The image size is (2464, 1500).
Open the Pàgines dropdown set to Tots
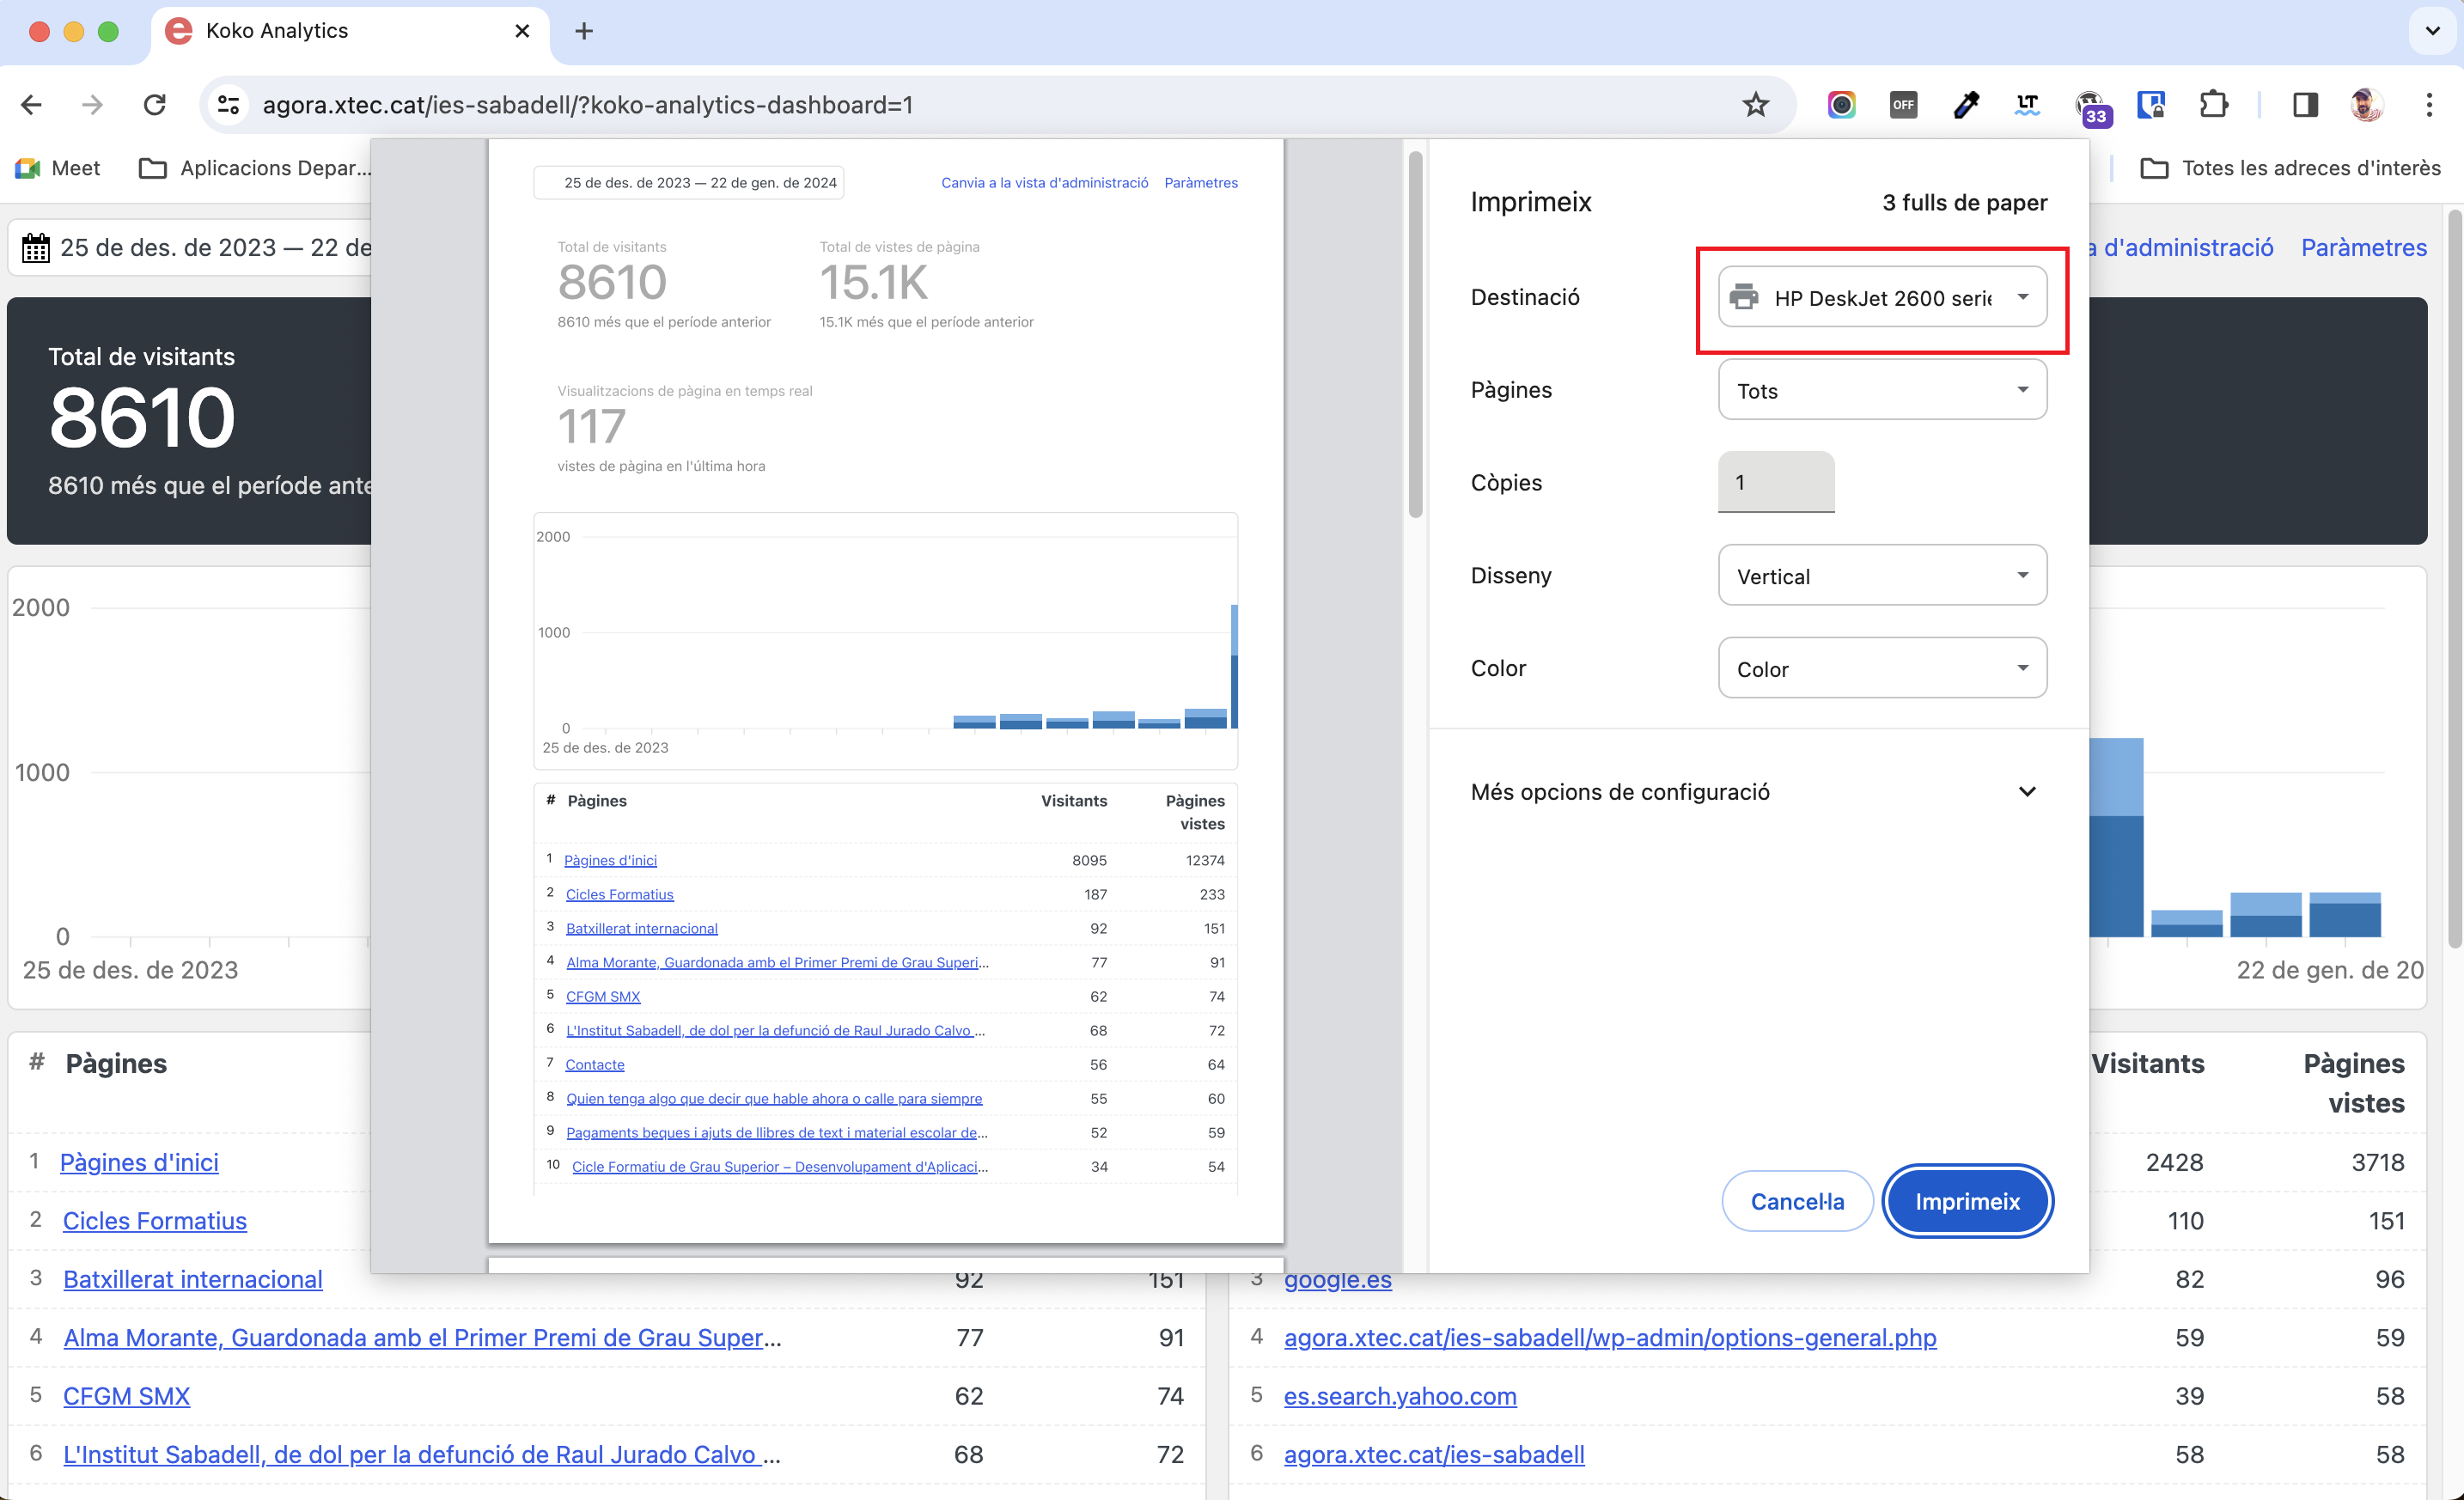tap(1881, 390)
